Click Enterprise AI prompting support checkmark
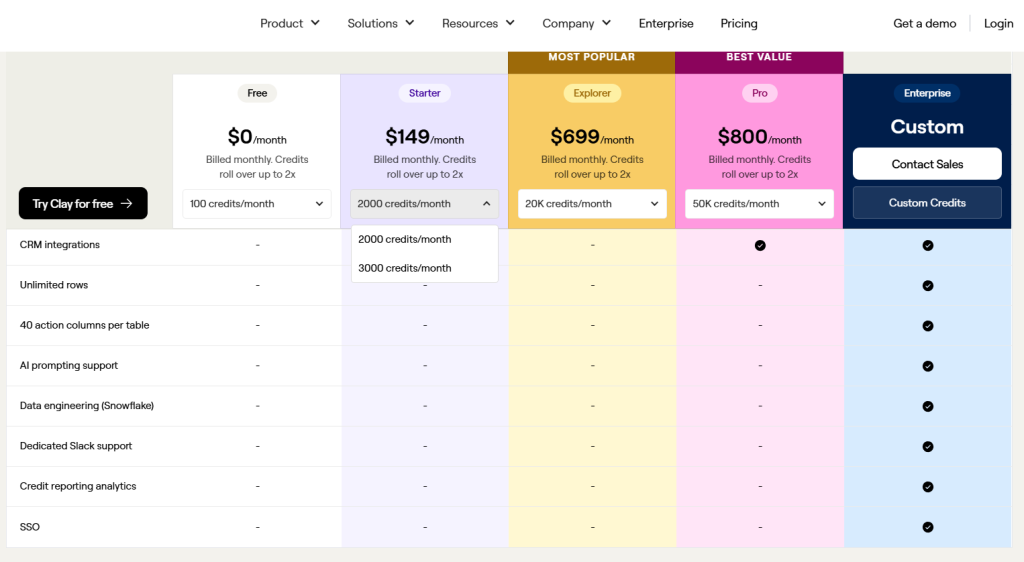1024x562 pixels. (x=927, y=366)
